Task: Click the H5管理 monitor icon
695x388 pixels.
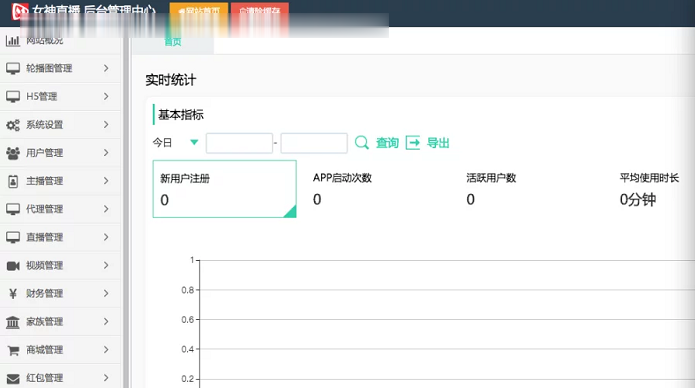Action: (13, 97)
